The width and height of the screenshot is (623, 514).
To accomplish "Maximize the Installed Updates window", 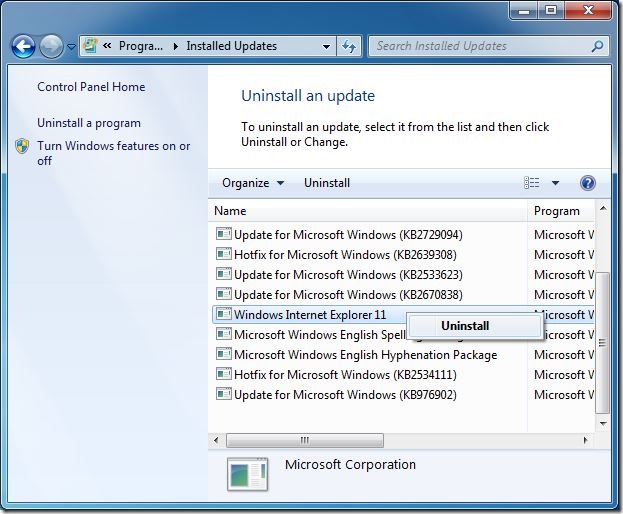I will click(551, 11).
